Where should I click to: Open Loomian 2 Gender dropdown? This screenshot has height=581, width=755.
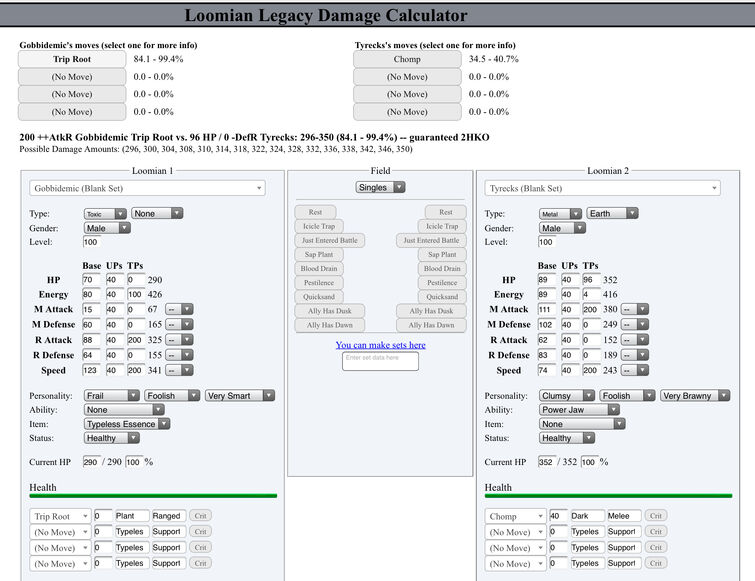(562, 228)
